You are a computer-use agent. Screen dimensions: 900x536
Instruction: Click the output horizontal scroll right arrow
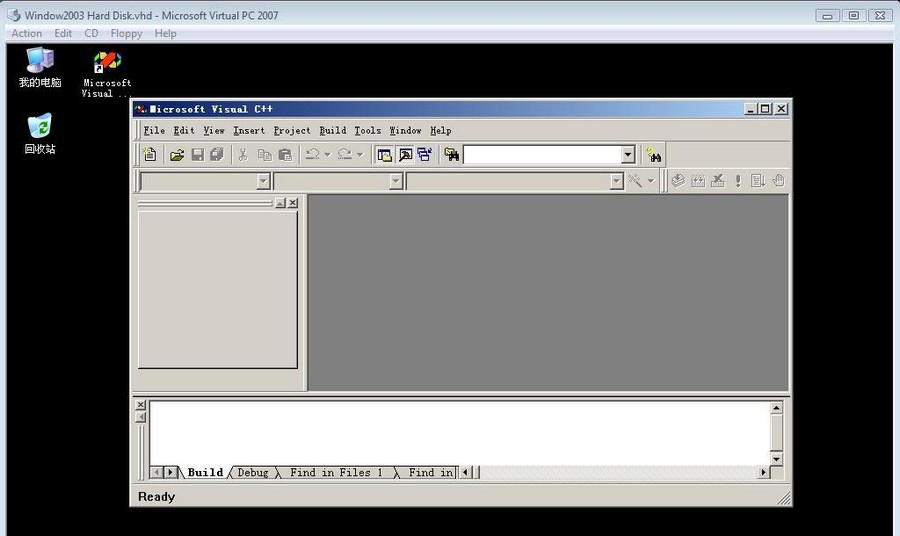[x=763, y=472]
